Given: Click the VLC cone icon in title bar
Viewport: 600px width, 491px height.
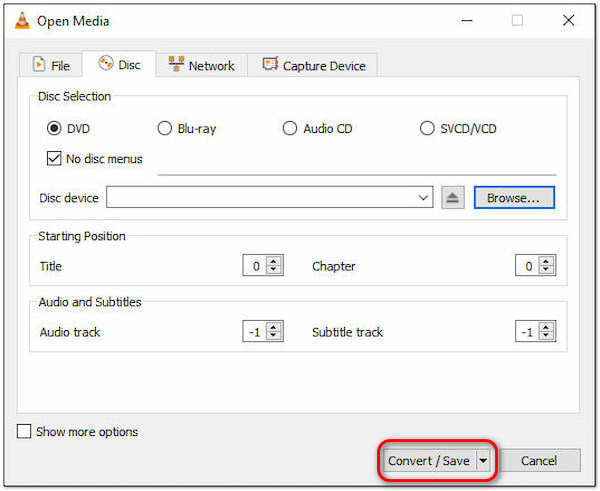Looking at the screenshot, I should pyautogui.click(x=22, y=20).
